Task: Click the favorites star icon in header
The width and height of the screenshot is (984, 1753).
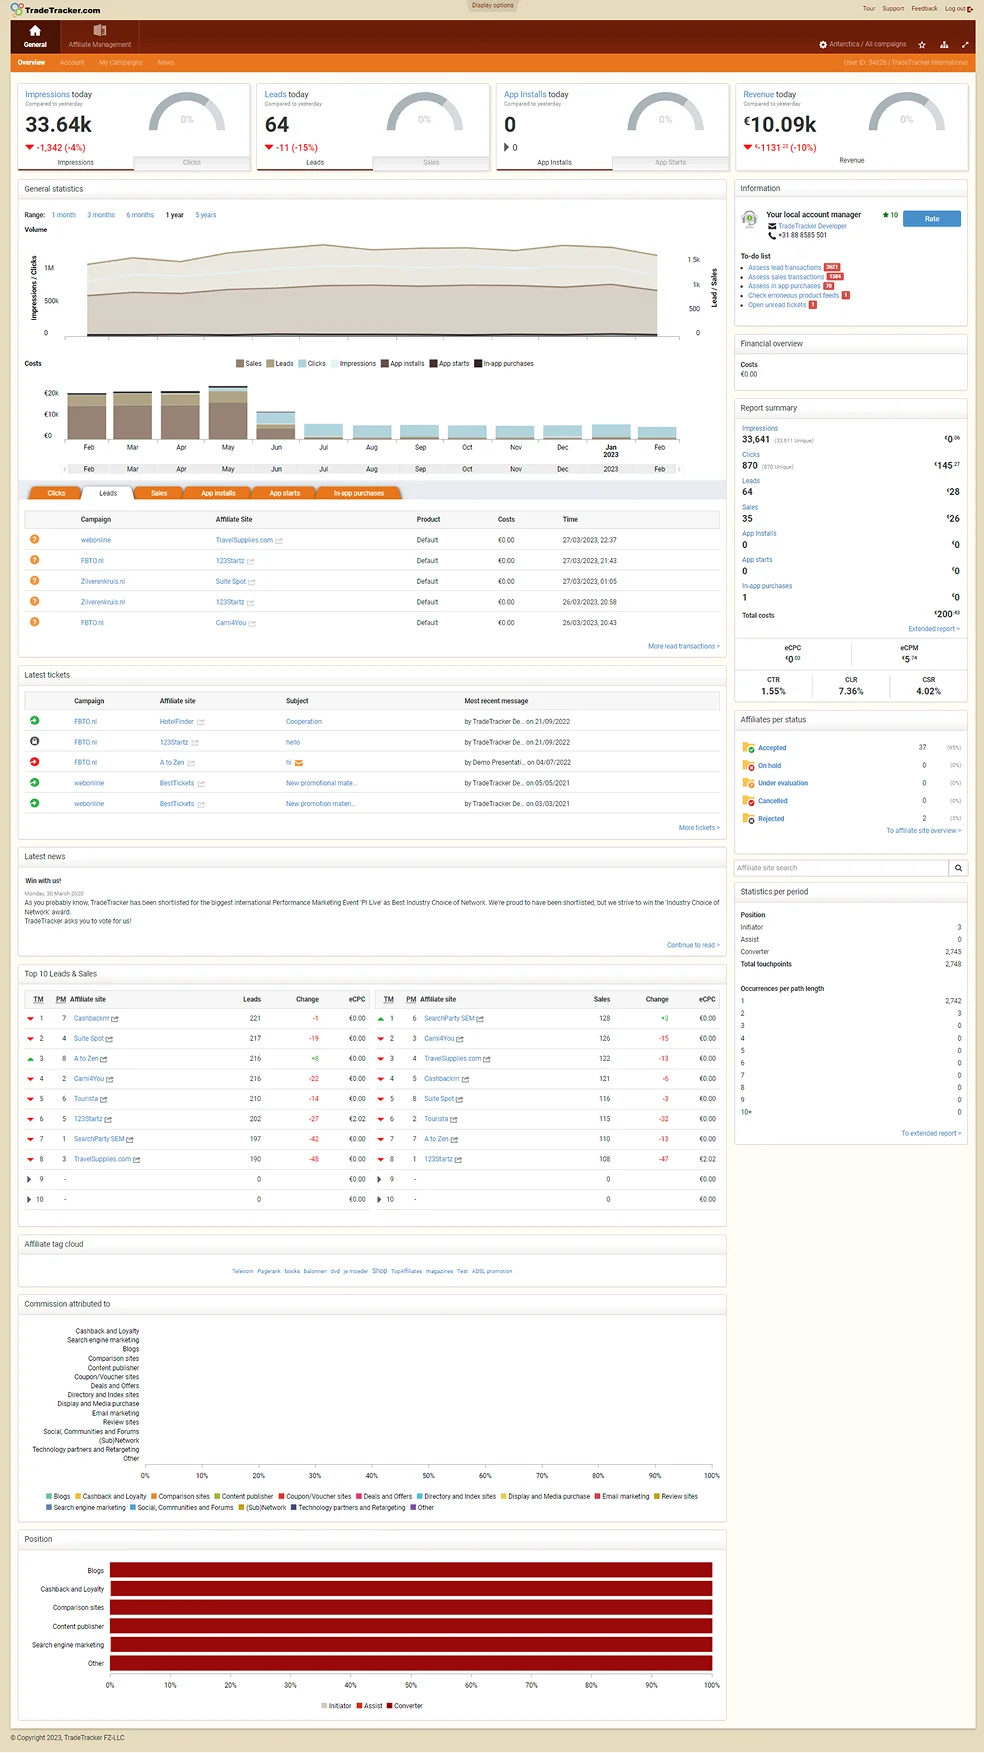Action: point(921,44)
